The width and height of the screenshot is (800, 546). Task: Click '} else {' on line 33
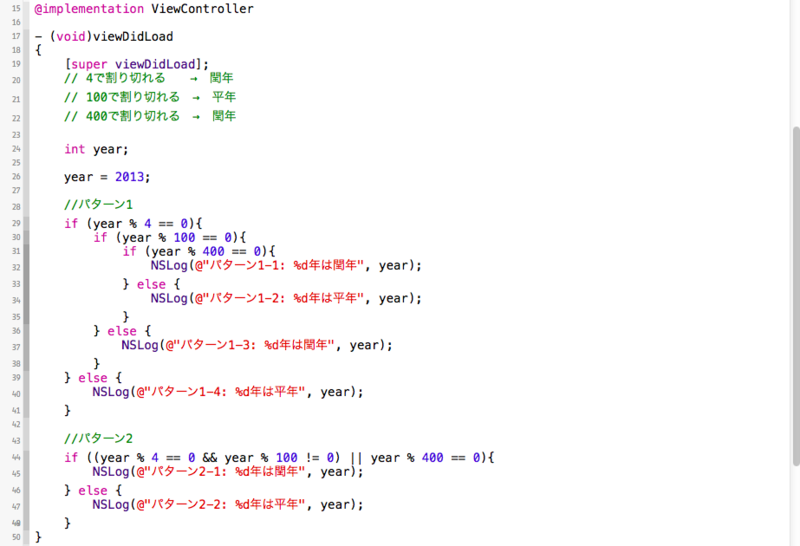[x=152, y=284]
